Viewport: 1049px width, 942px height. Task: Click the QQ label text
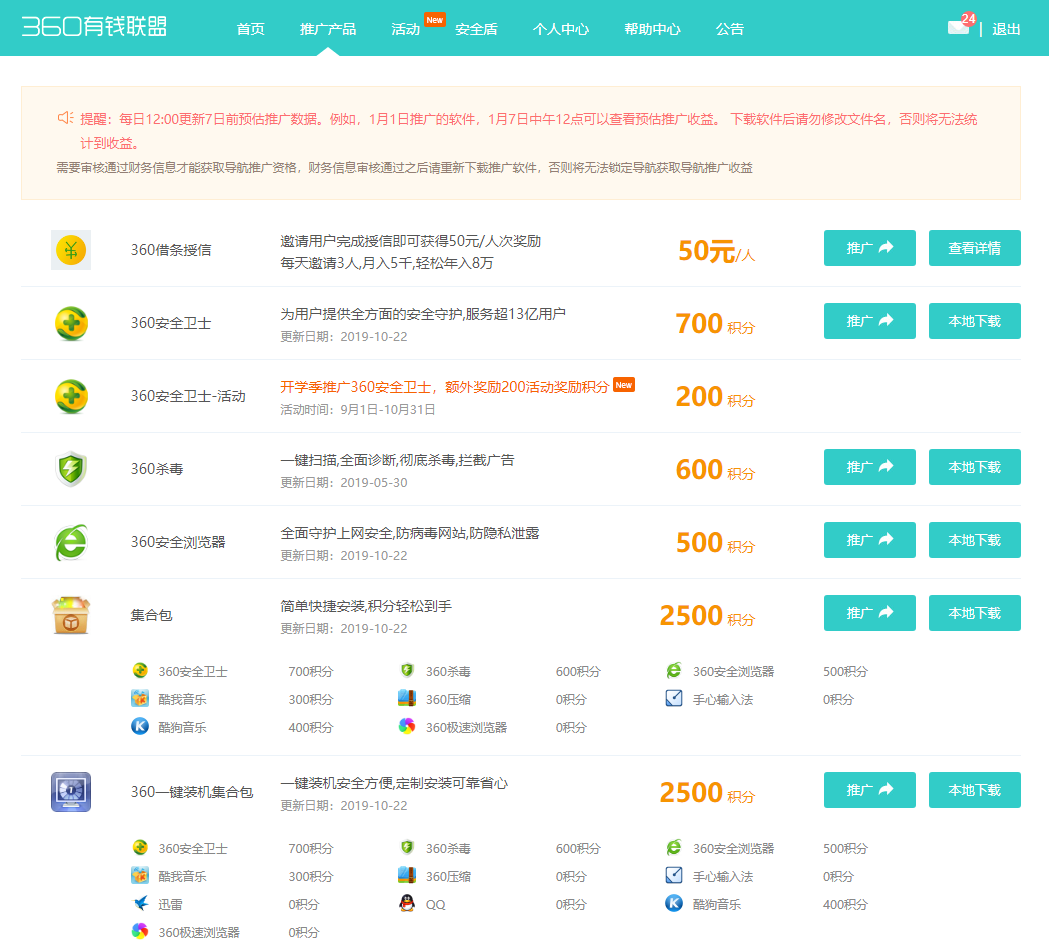436,905
